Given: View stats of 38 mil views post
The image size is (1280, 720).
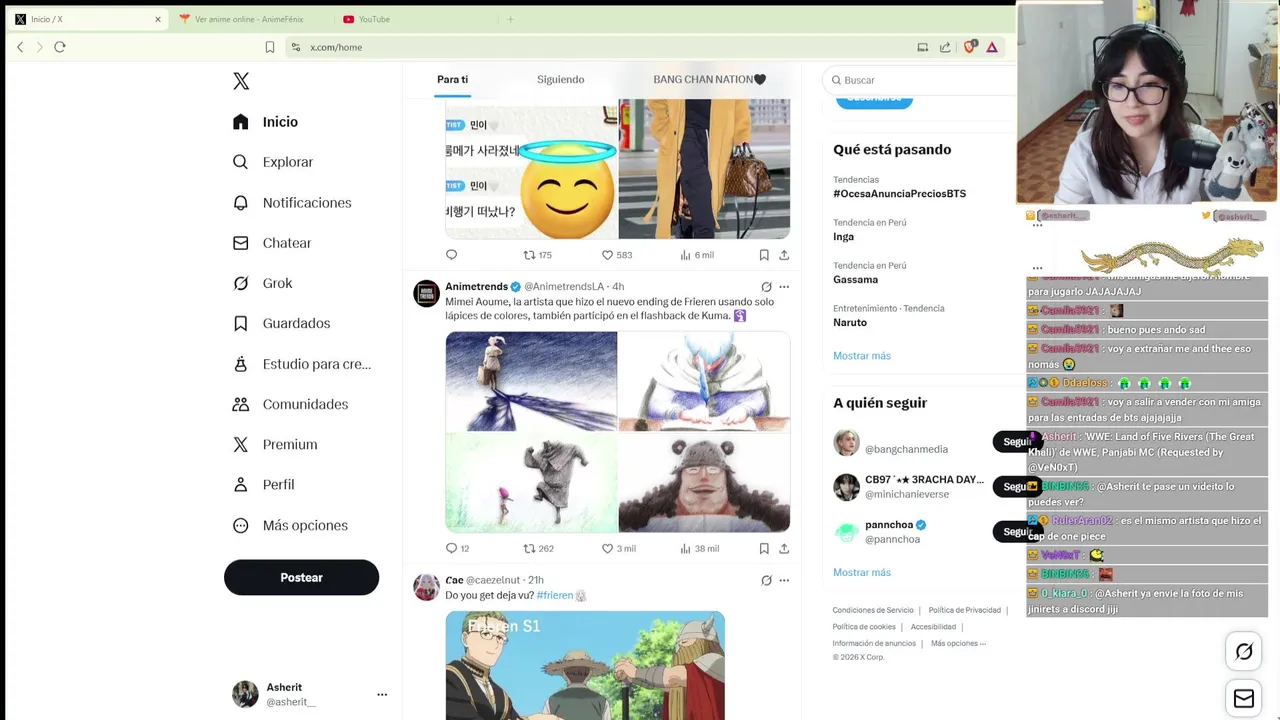Looking at the screenshot, I should point(685,548).
